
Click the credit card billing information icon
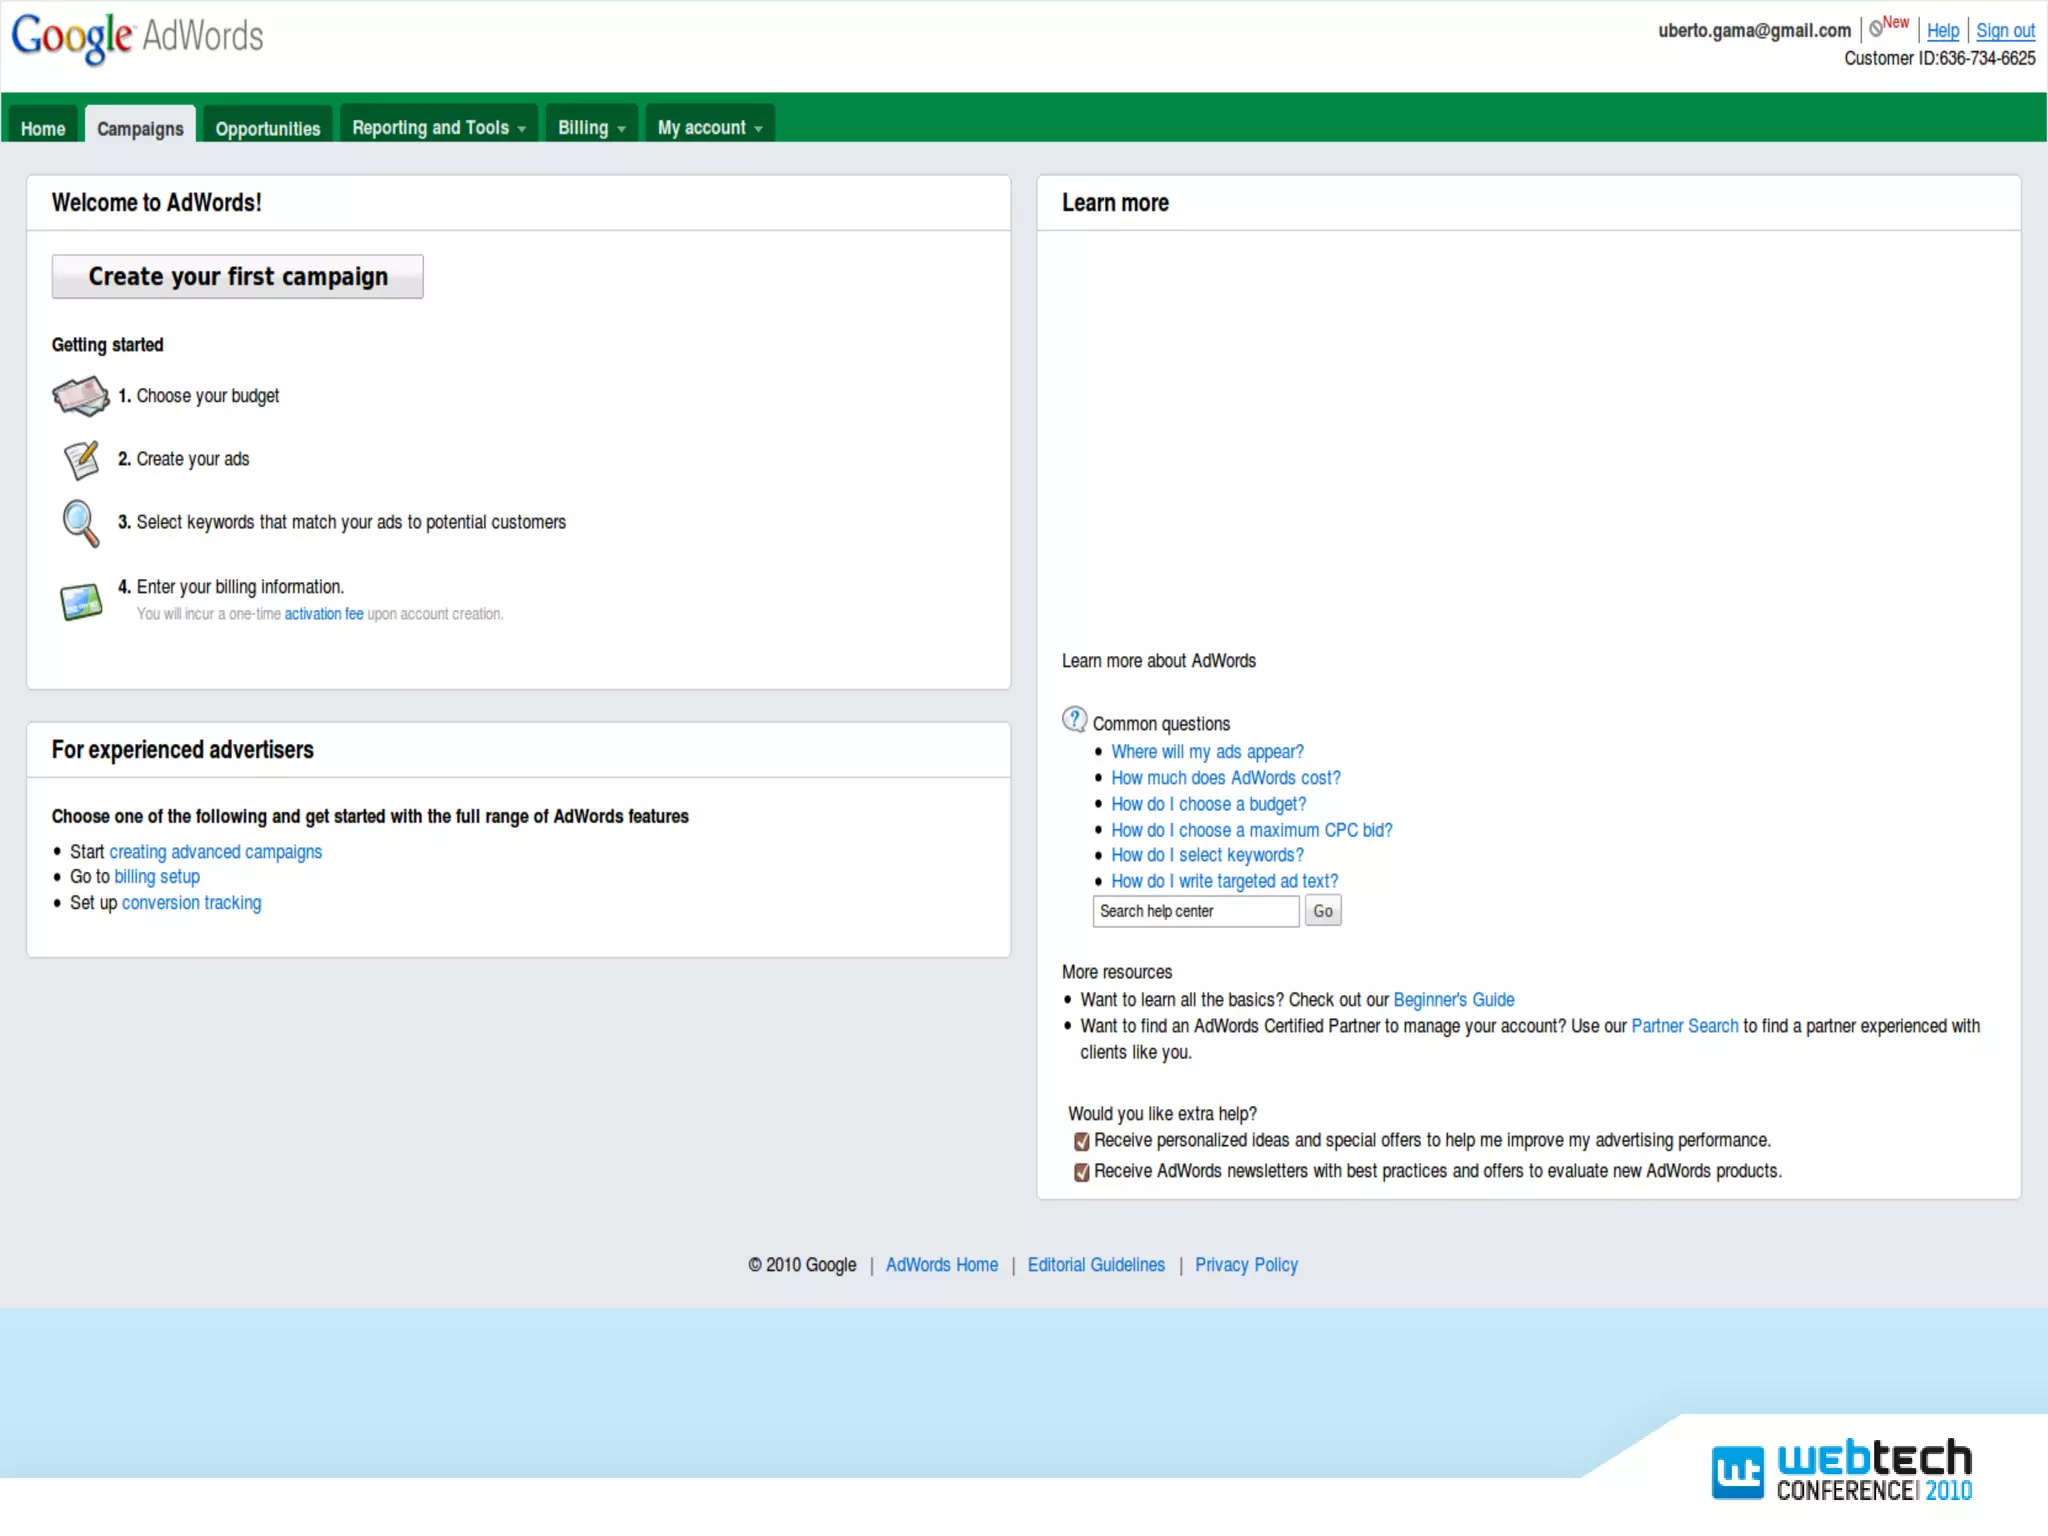coord(80,601)
